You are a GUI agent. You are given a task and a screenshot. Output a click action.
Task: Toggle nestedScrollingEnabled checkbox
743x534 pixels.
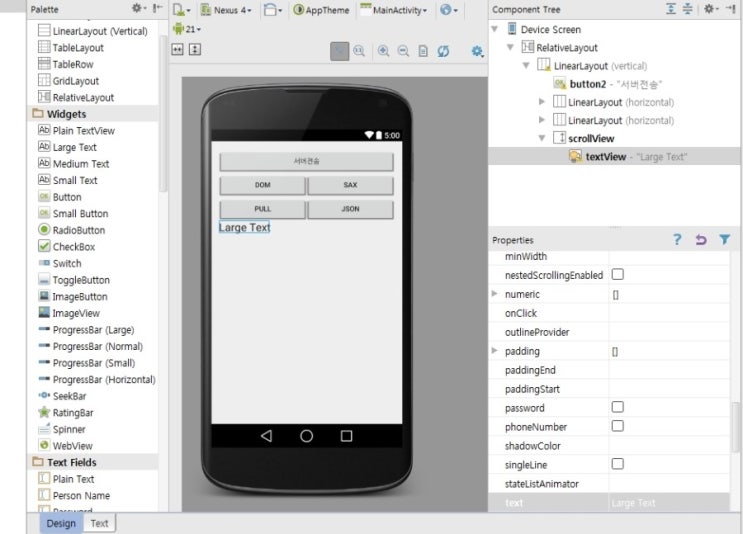617,274
